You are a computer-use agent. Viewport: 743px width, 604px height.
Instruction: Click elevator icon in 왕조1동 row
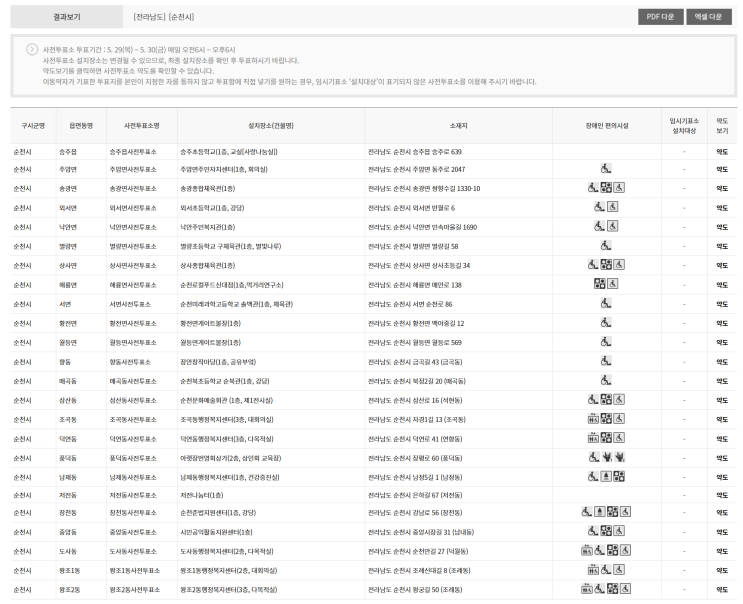[x=593, y=569]
